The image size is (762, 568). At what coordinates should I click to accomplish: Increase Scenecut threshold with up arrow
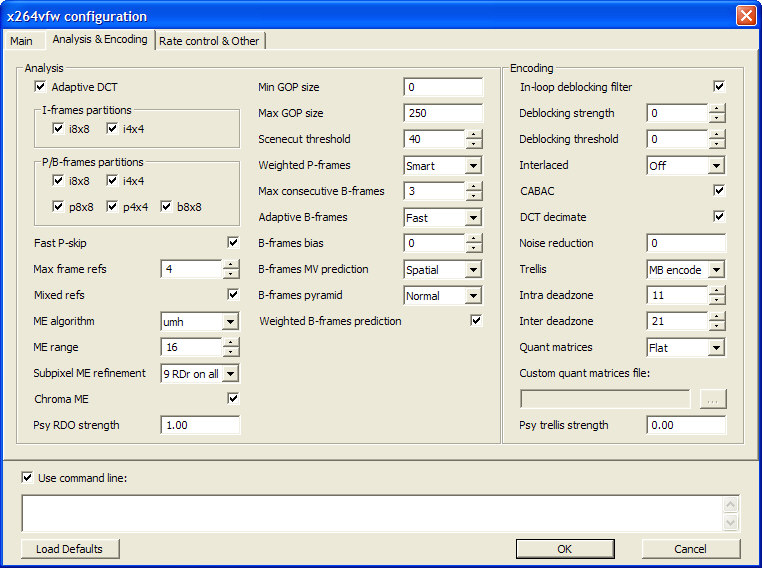474,135
